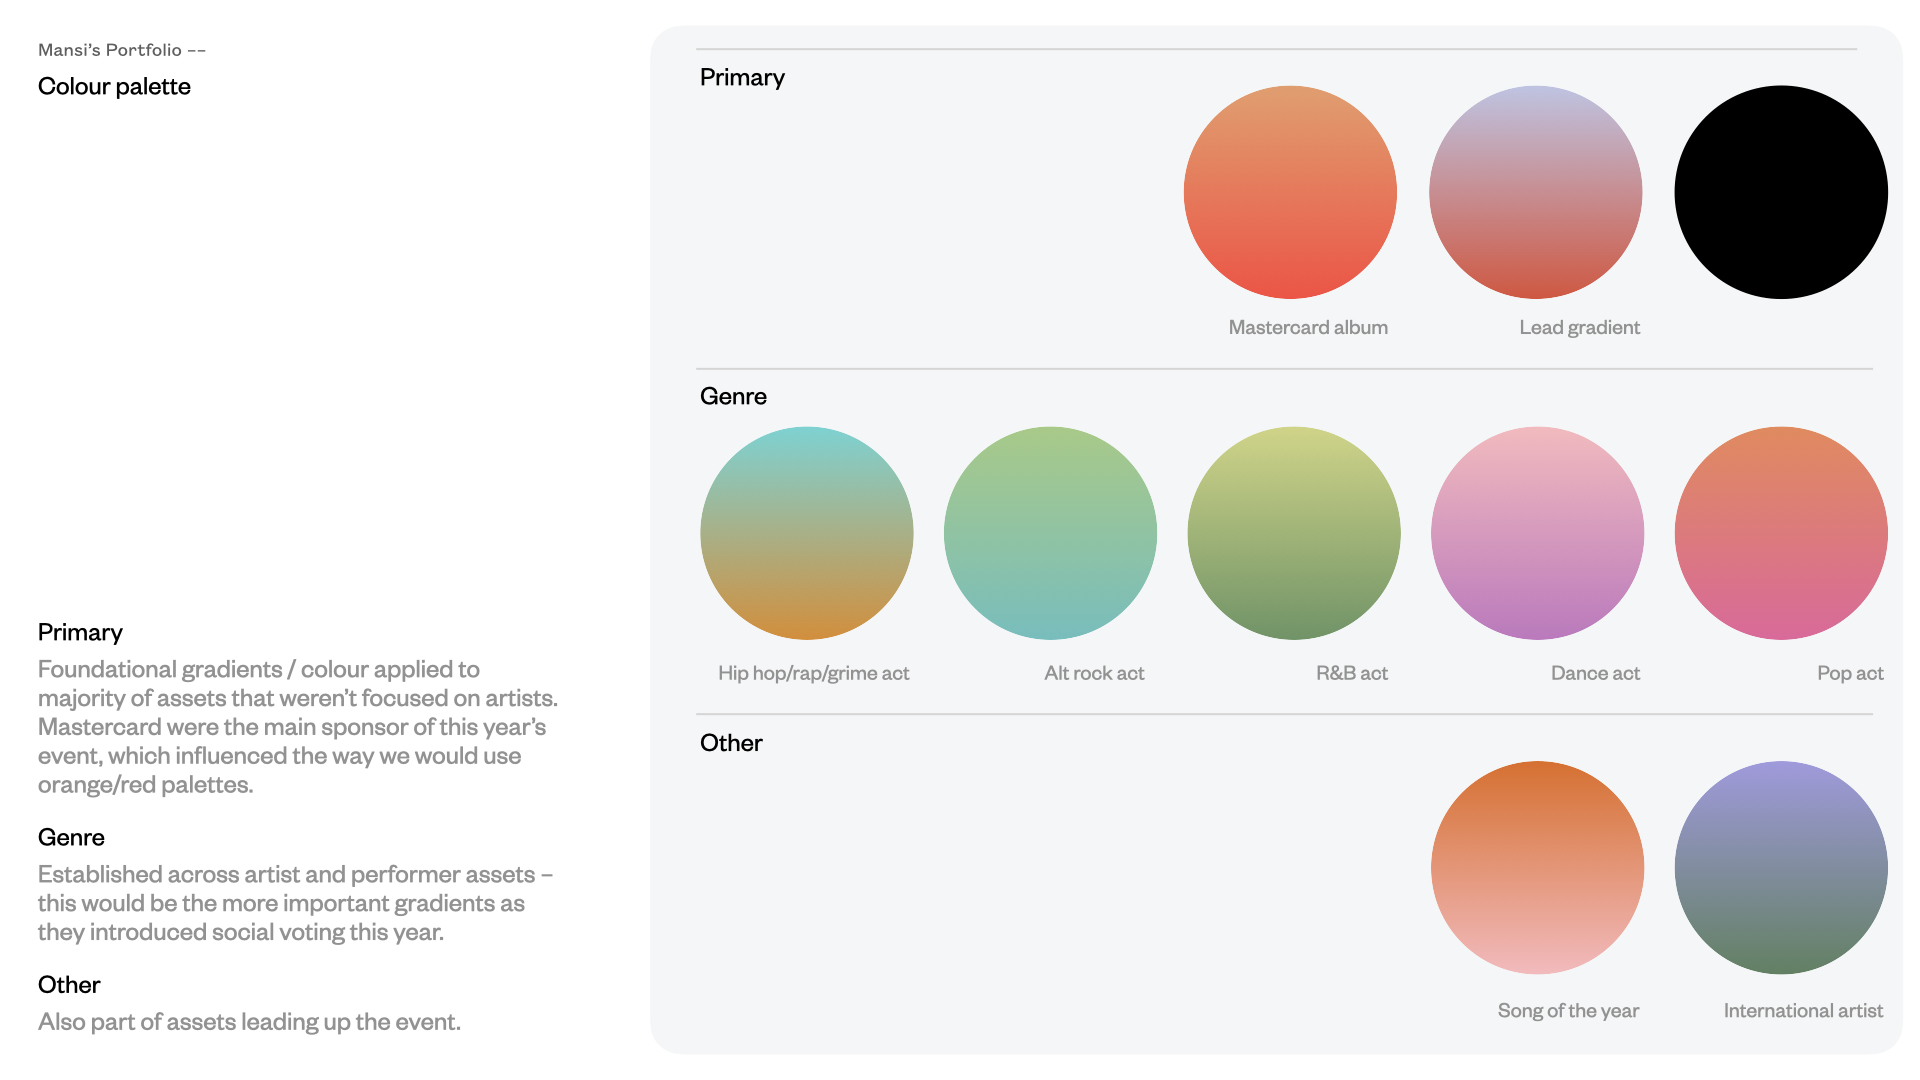Click the "Mansi's Portfolio" header text
This screenshot has height=1080, width=1920.
tap(110, 50)
